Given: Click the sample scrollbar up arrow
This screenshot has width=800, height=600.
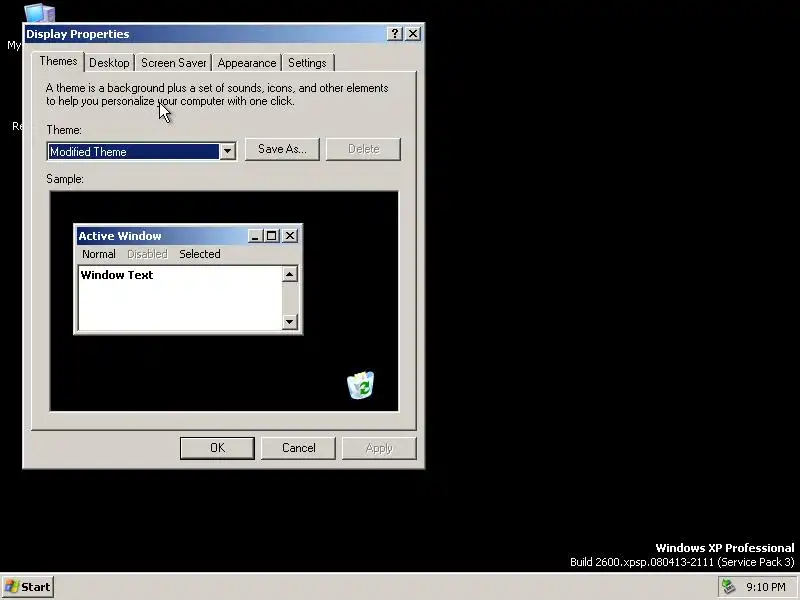Looking at the screenshot, I should coord(290,274).
